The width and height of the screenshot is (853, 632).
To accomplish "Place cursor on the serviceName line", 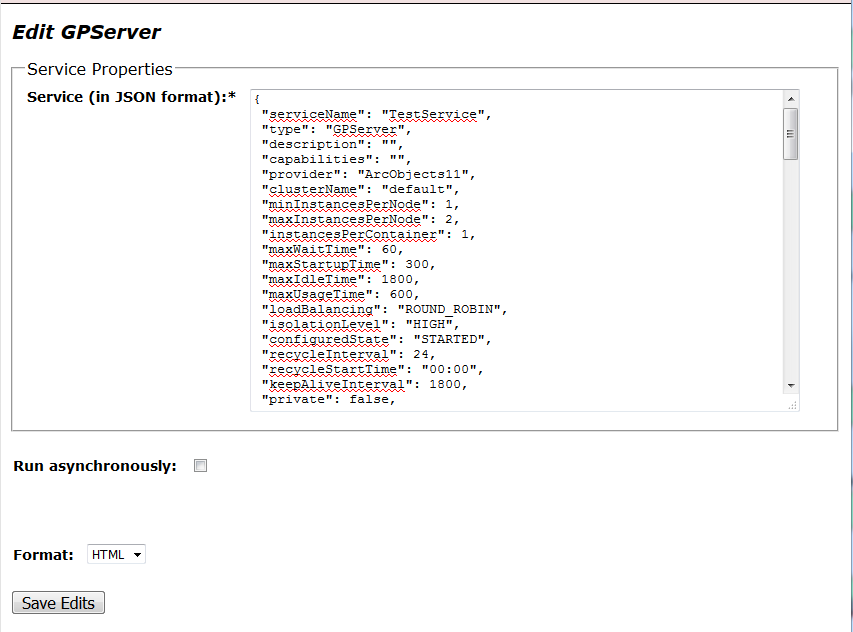I will tap(375, 115).
